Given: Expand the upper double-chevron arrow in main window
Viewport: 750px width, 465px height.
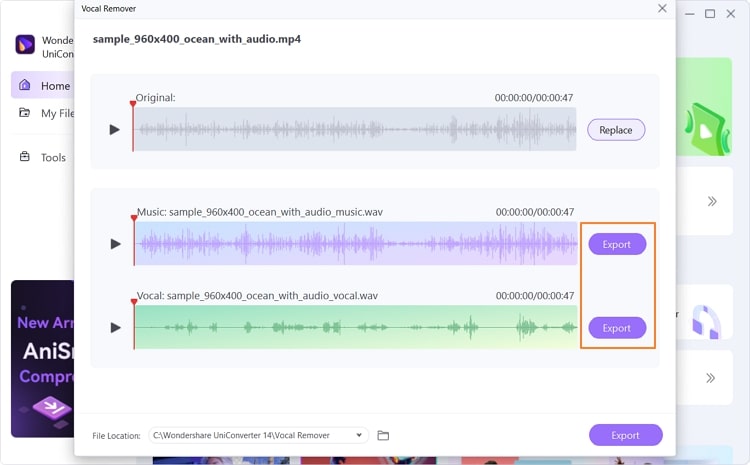Looking at the screenshot, I should tap(712, 201).
